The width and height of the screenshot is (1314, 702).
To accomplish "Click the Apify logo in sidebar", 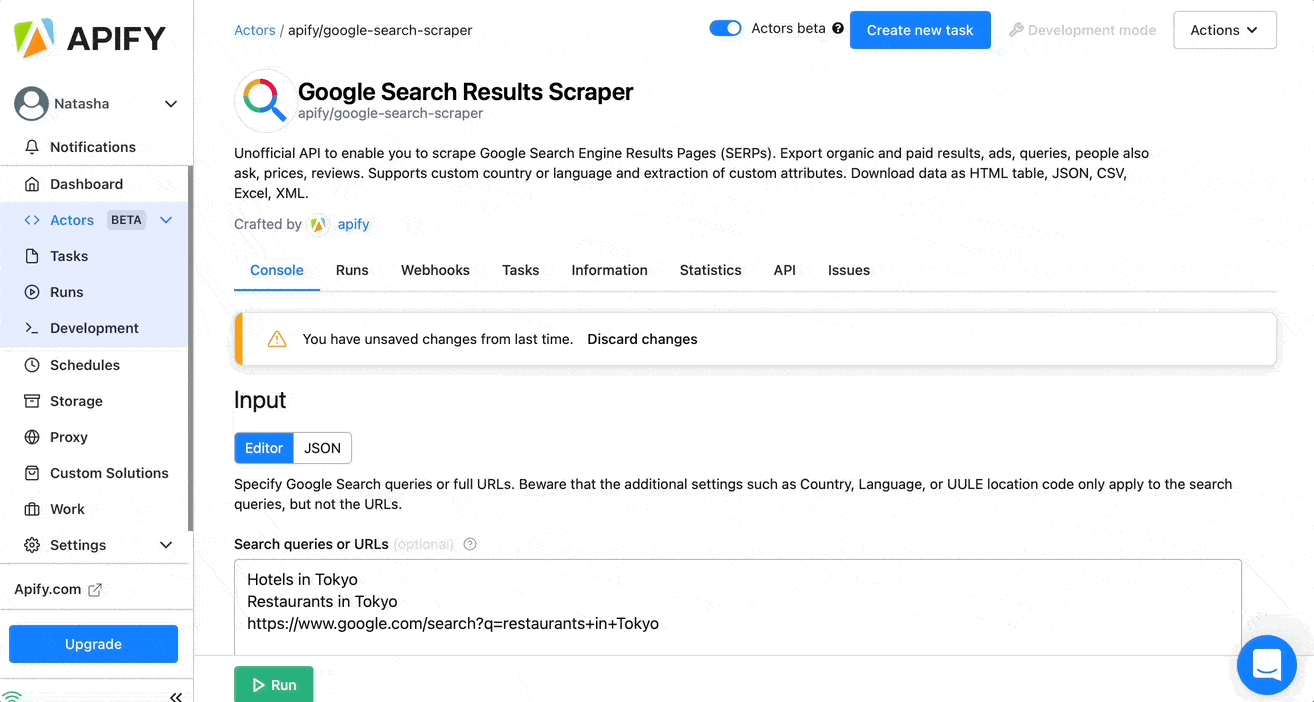I will pyautogui.click(x=90, y=38).
